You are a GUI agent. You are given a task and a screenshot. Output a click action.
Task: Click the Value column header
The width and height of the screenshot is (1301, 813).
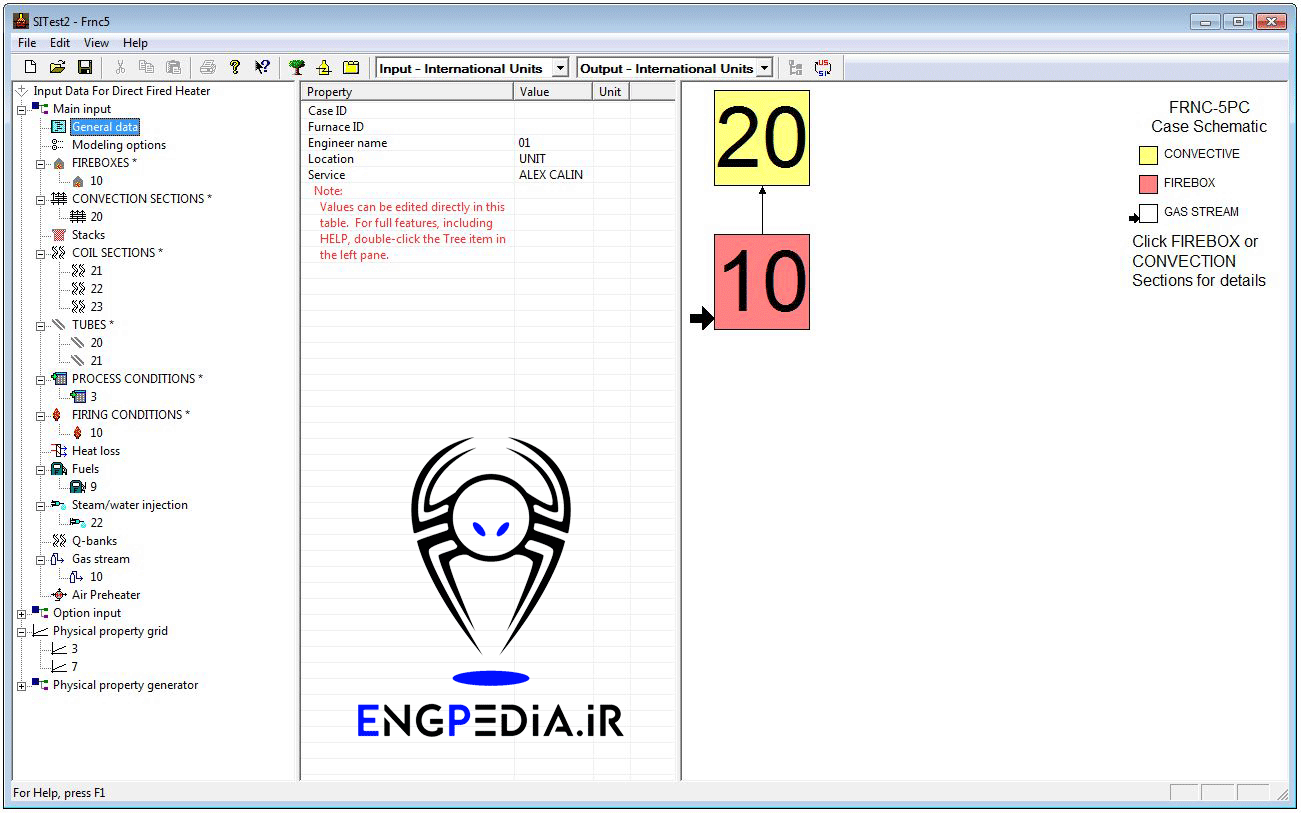[x=553, y=91]
